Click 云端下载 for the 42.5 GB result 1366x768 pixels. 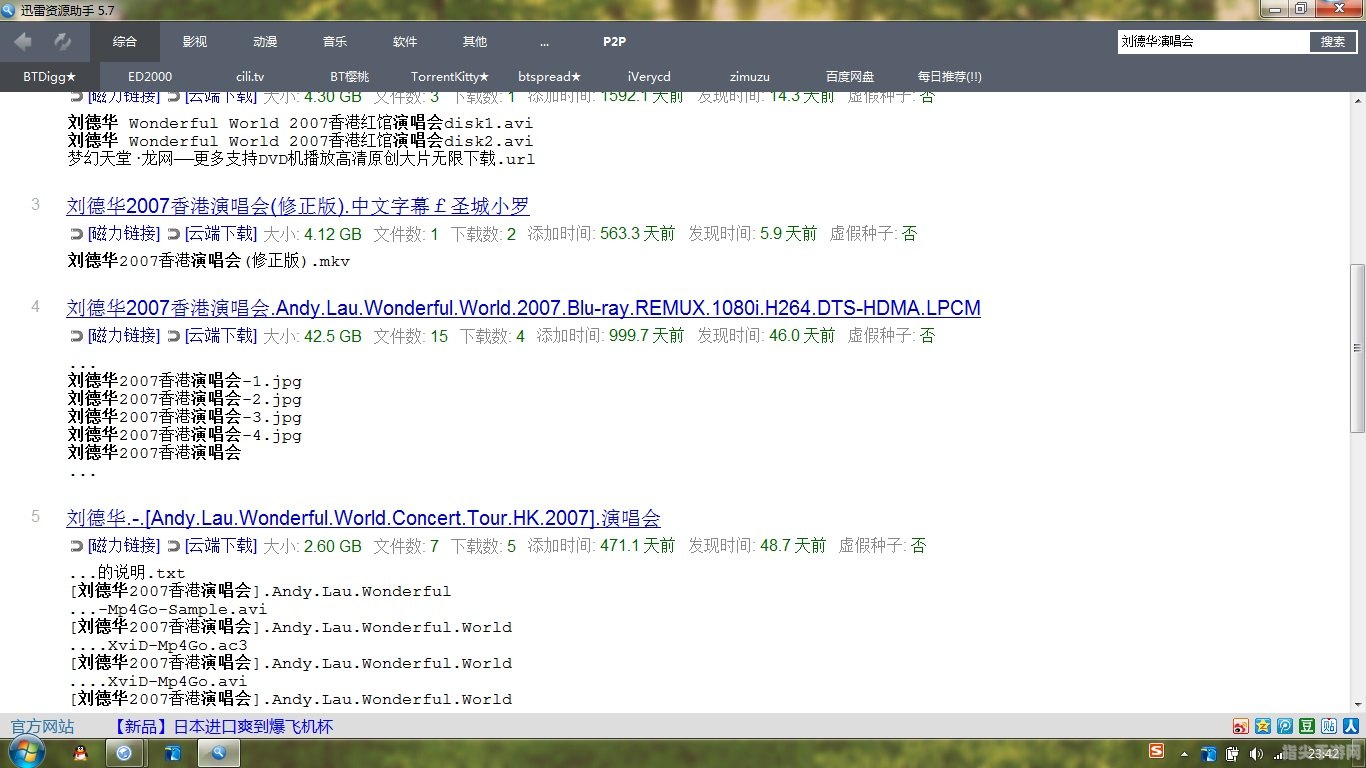[221, 335]
